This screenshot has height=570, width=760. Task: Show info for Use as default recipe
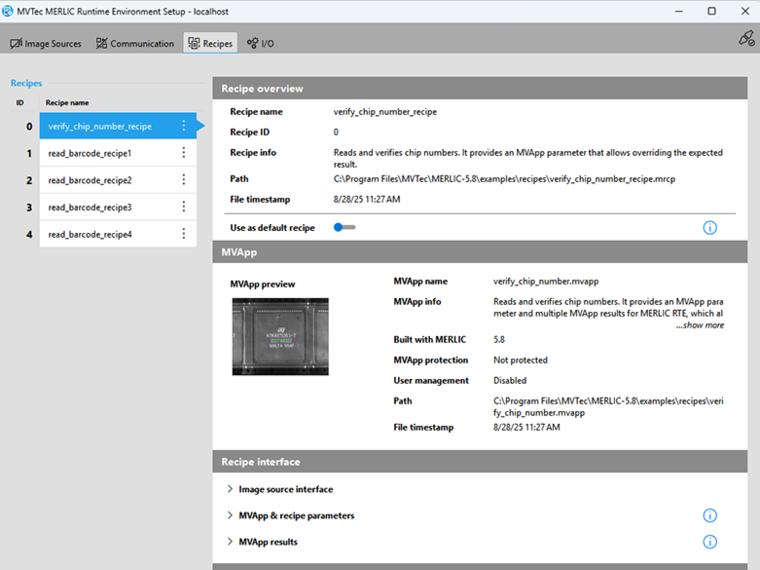click(x=710, y=228)
